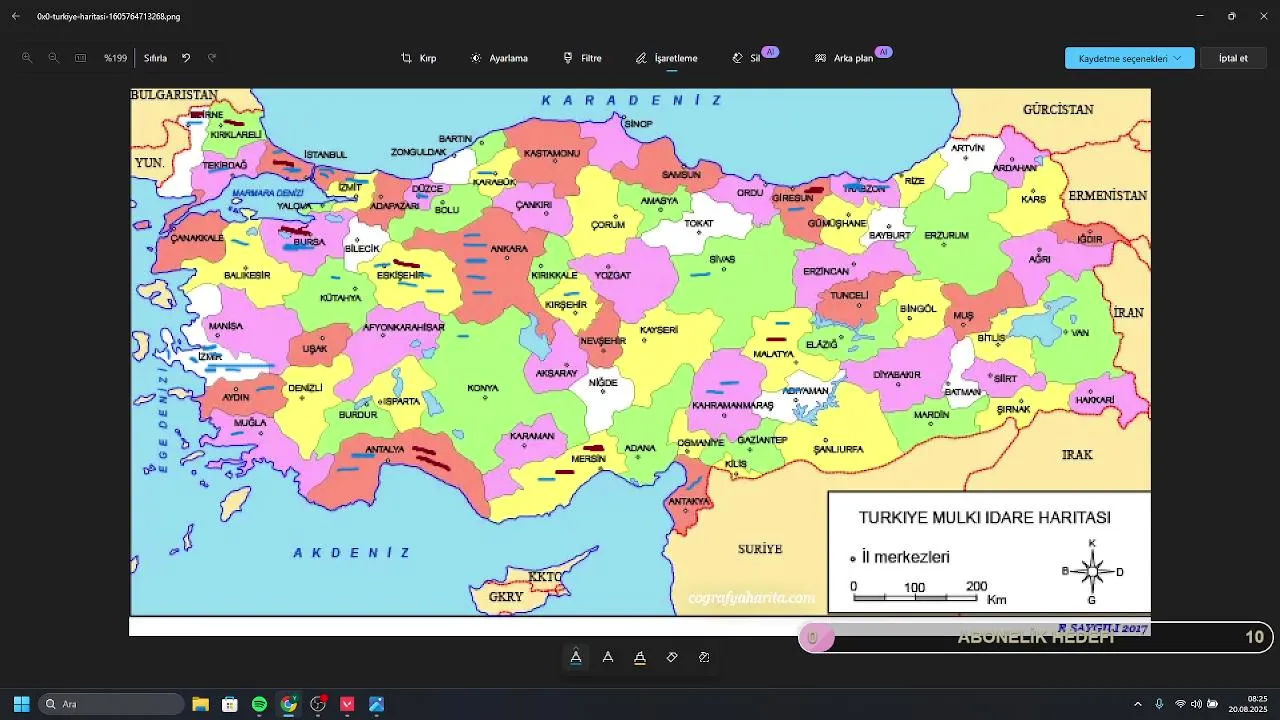Select the eraser markup tool

point(672,657)
